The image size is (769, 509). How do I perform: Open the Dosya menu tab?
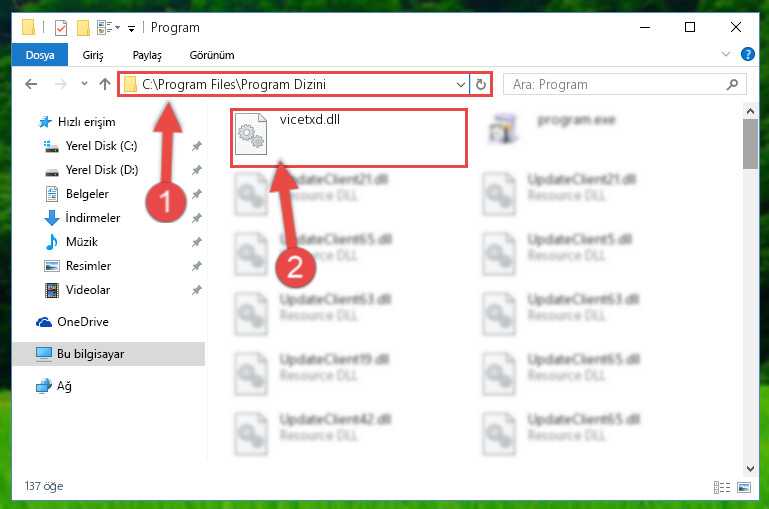[40, 55]
